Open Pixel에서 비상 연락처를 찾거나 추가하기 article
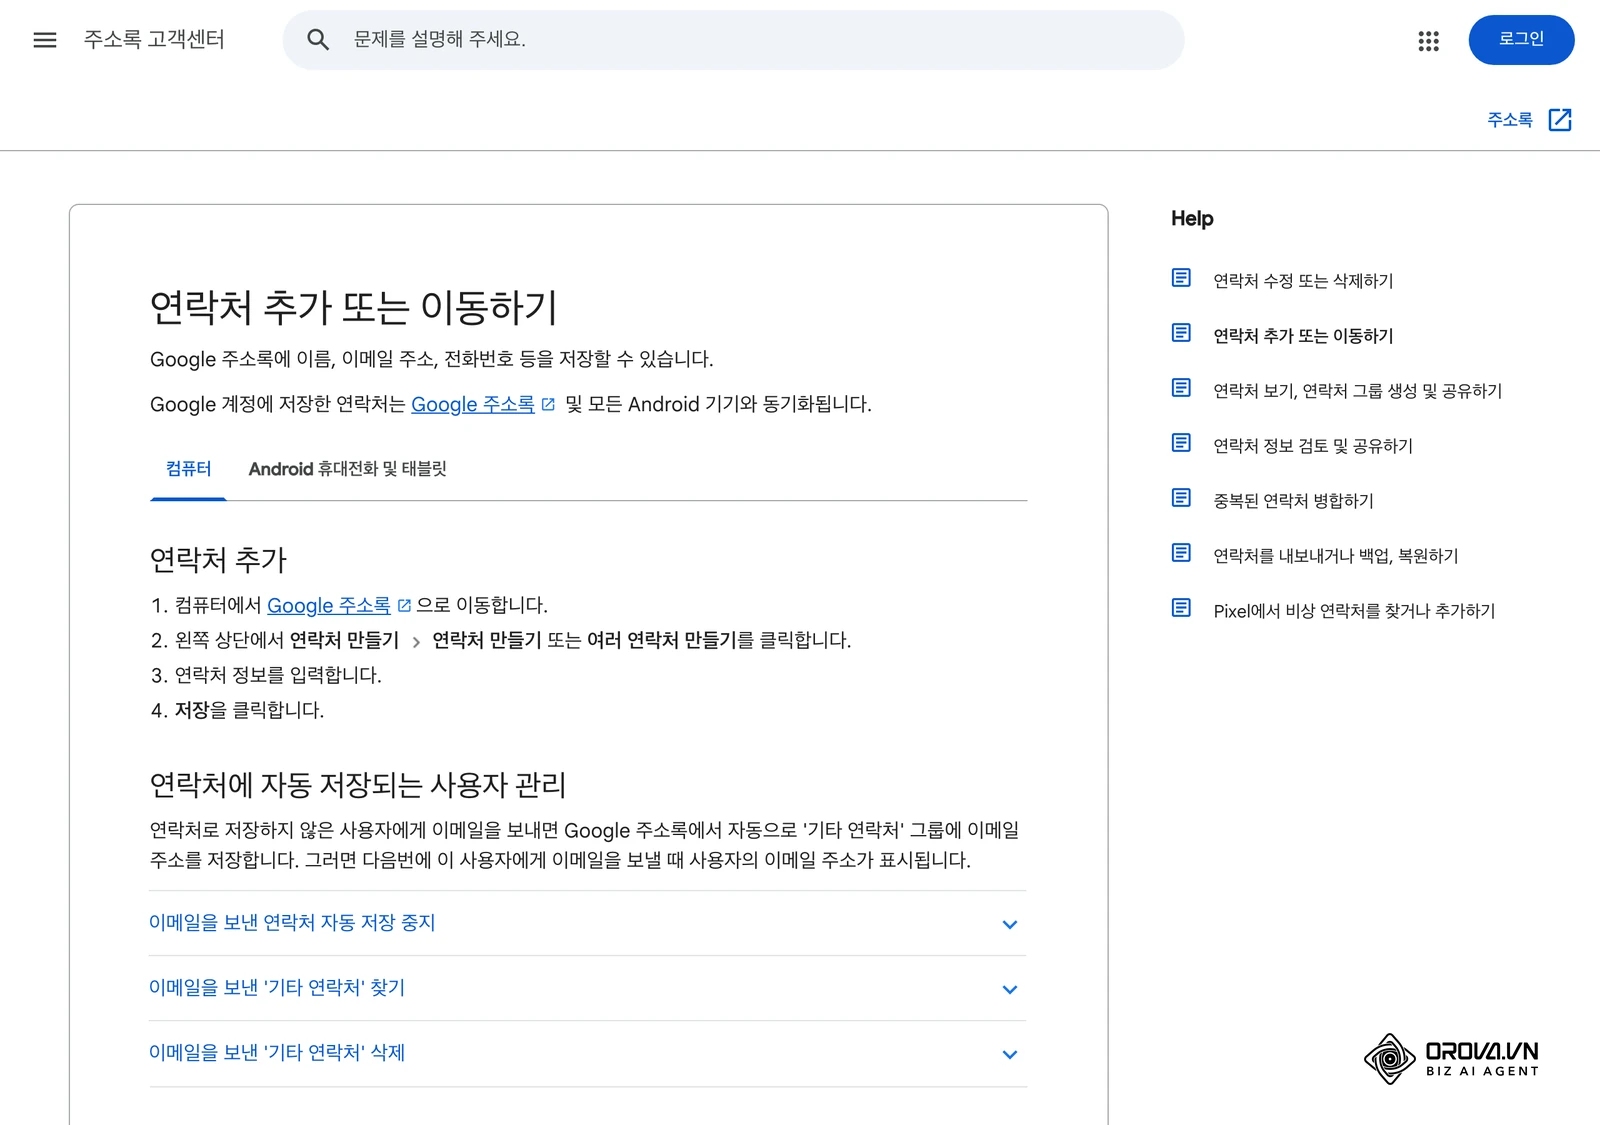The height and width of the screenshot is (1125, 1600). tap(1354, 611)
